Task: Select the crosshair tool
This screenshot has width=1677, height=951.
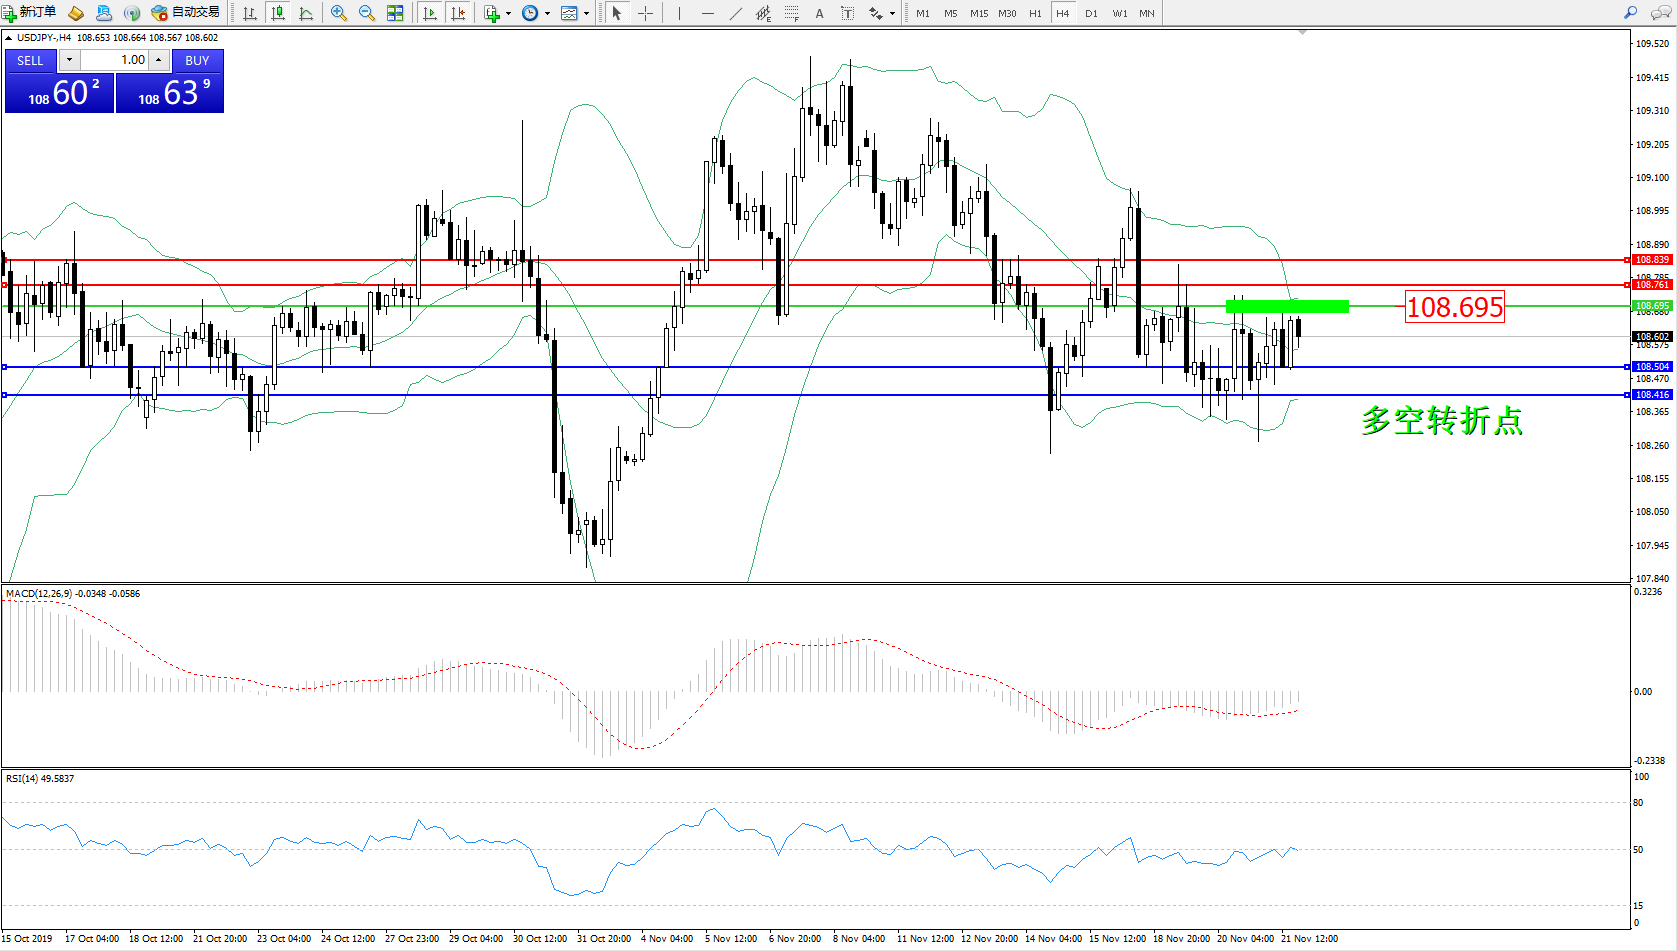Action: tap(646, 13)
